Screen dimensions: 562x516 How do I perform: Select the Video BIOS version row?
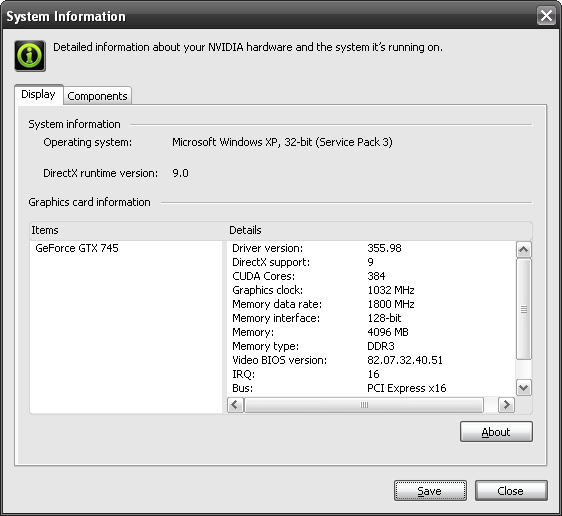[x=371, y=360]
